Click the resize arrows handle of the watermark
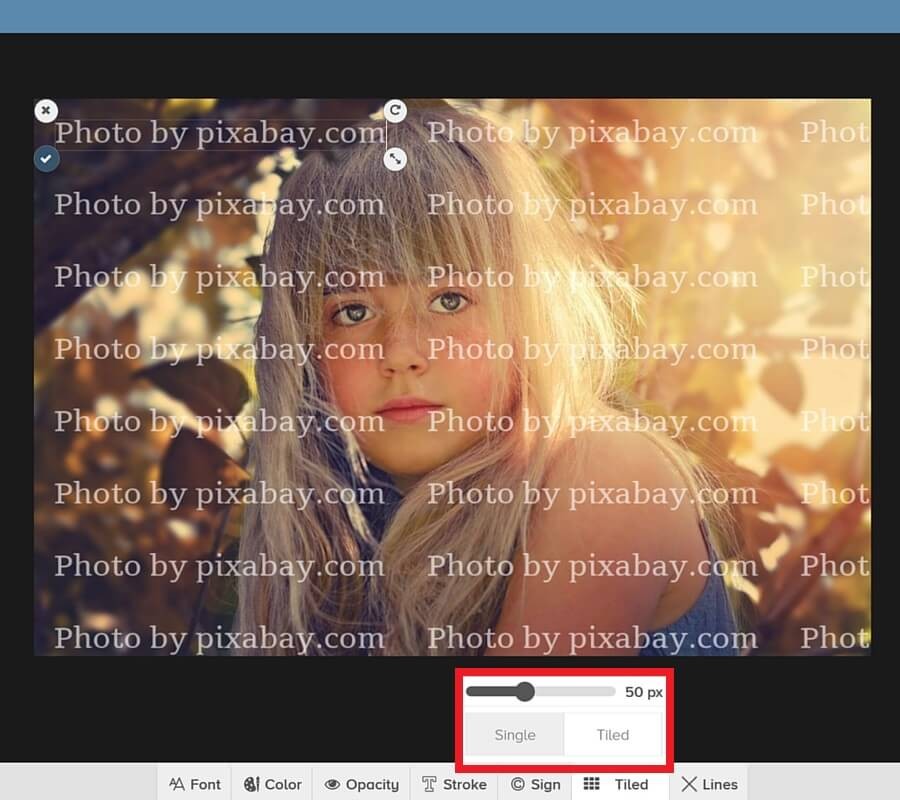 (395, 159)
